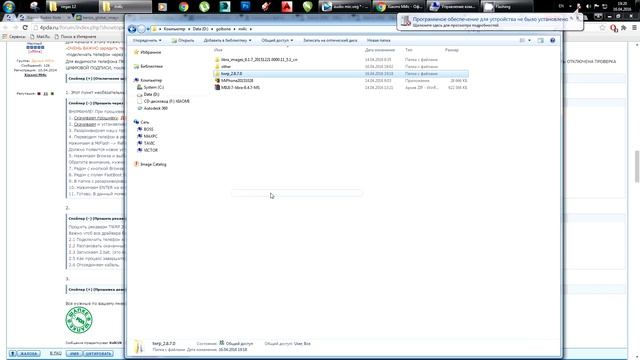Select Autodesk 360 in navigation pane

[156, 108]
